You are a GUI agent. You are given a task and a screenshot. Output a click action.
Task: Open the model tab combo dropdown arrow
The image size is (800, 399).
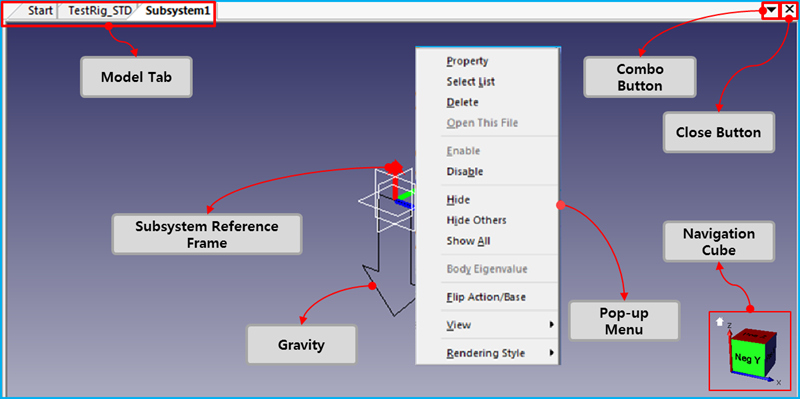[x=771, y=10]
